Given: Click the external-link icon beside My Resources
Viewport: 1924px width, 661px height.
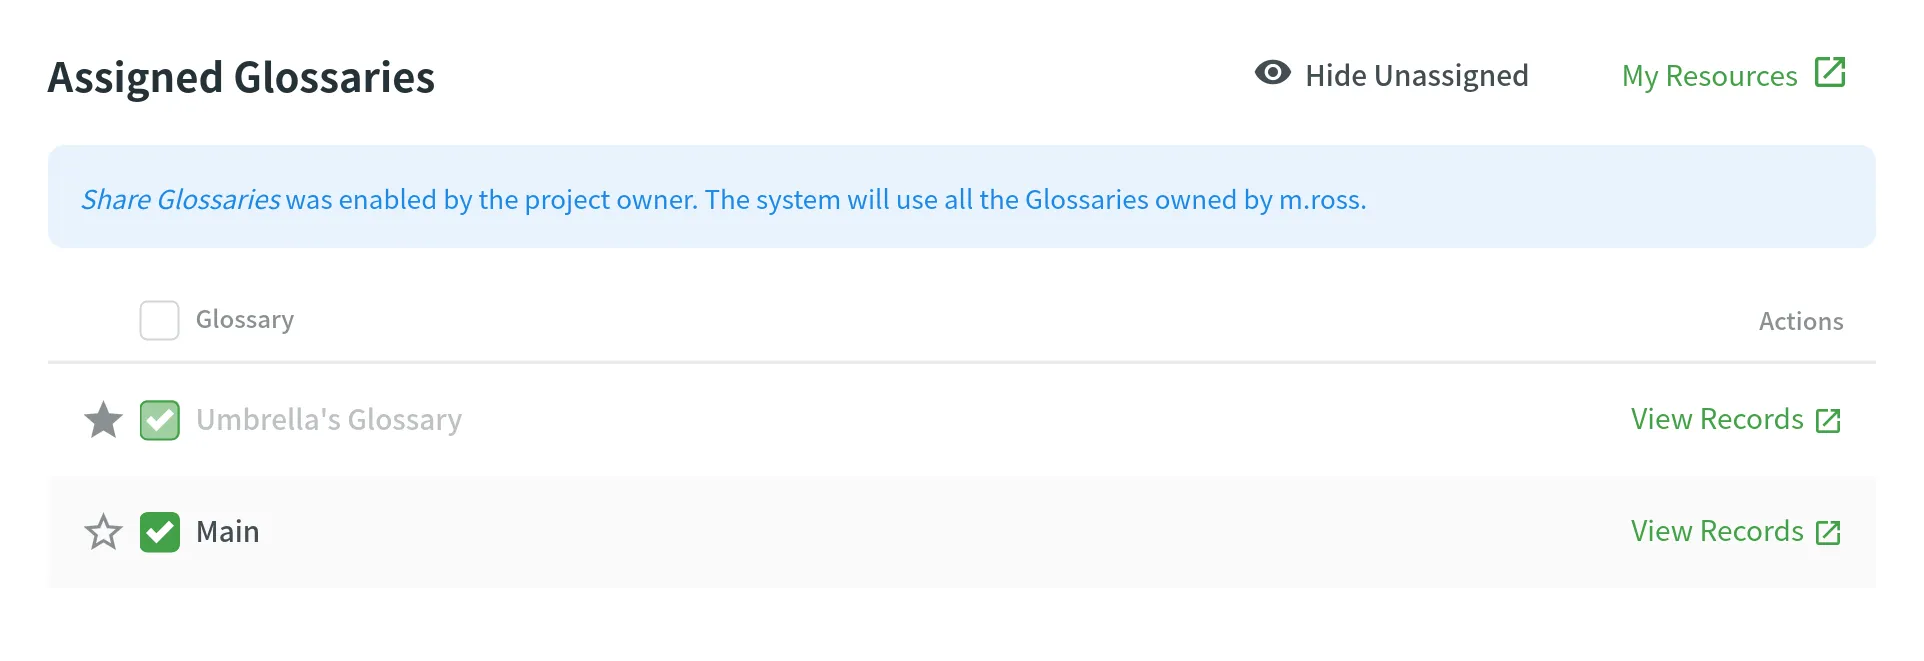Looking at the screenshot, I should (x=1830, y=73).
